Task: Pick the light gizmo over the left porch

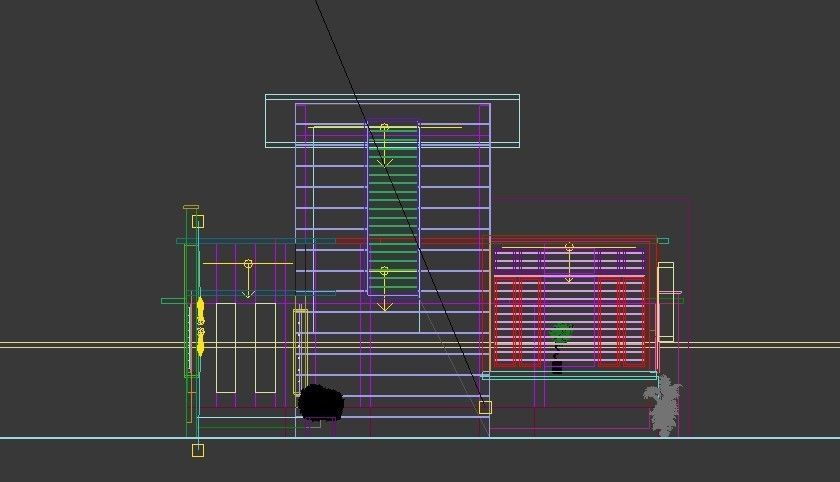Action: [x=248, y=279]
